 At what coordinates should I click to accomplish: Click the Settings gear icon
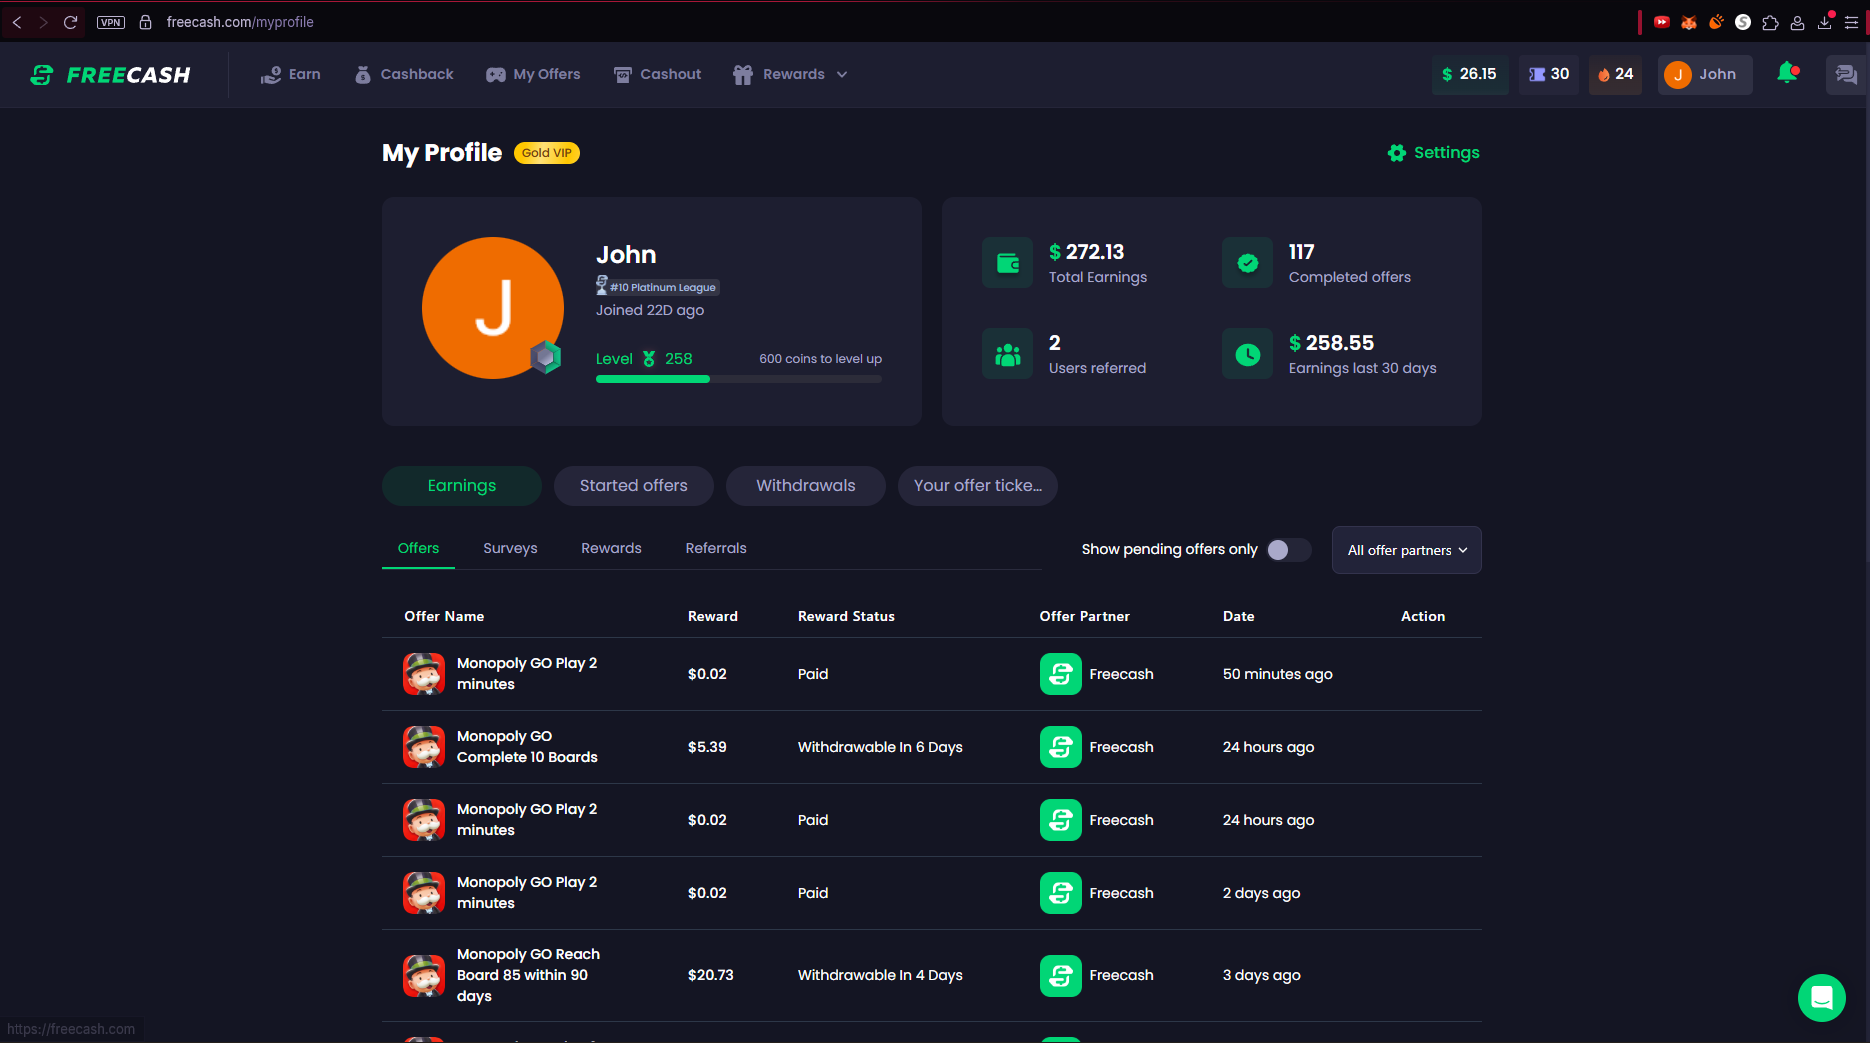[x=1397, y=153]
